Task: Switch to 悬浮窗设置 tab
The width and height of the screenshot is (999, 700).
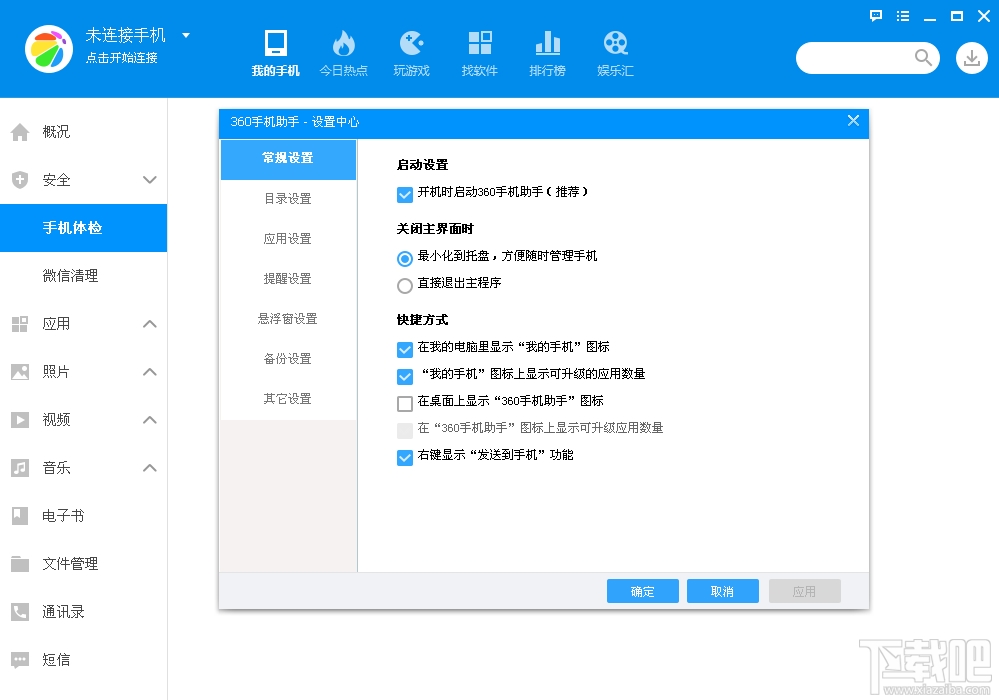Action: click(288, 319)
